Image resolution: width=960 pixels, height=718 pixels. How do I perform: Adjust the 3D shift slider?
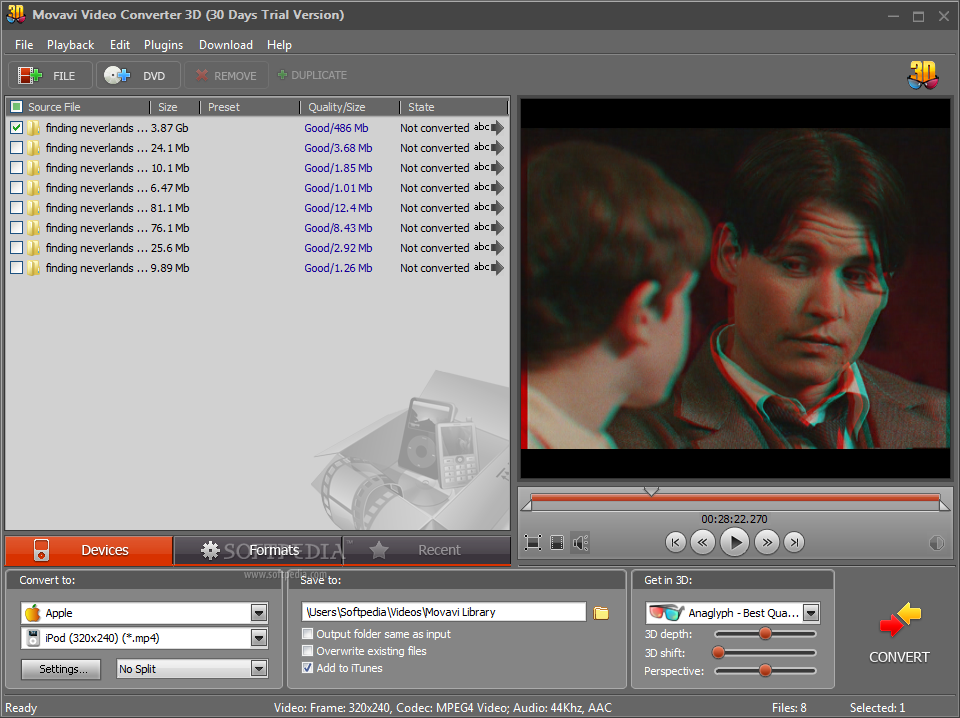[719, 653]
